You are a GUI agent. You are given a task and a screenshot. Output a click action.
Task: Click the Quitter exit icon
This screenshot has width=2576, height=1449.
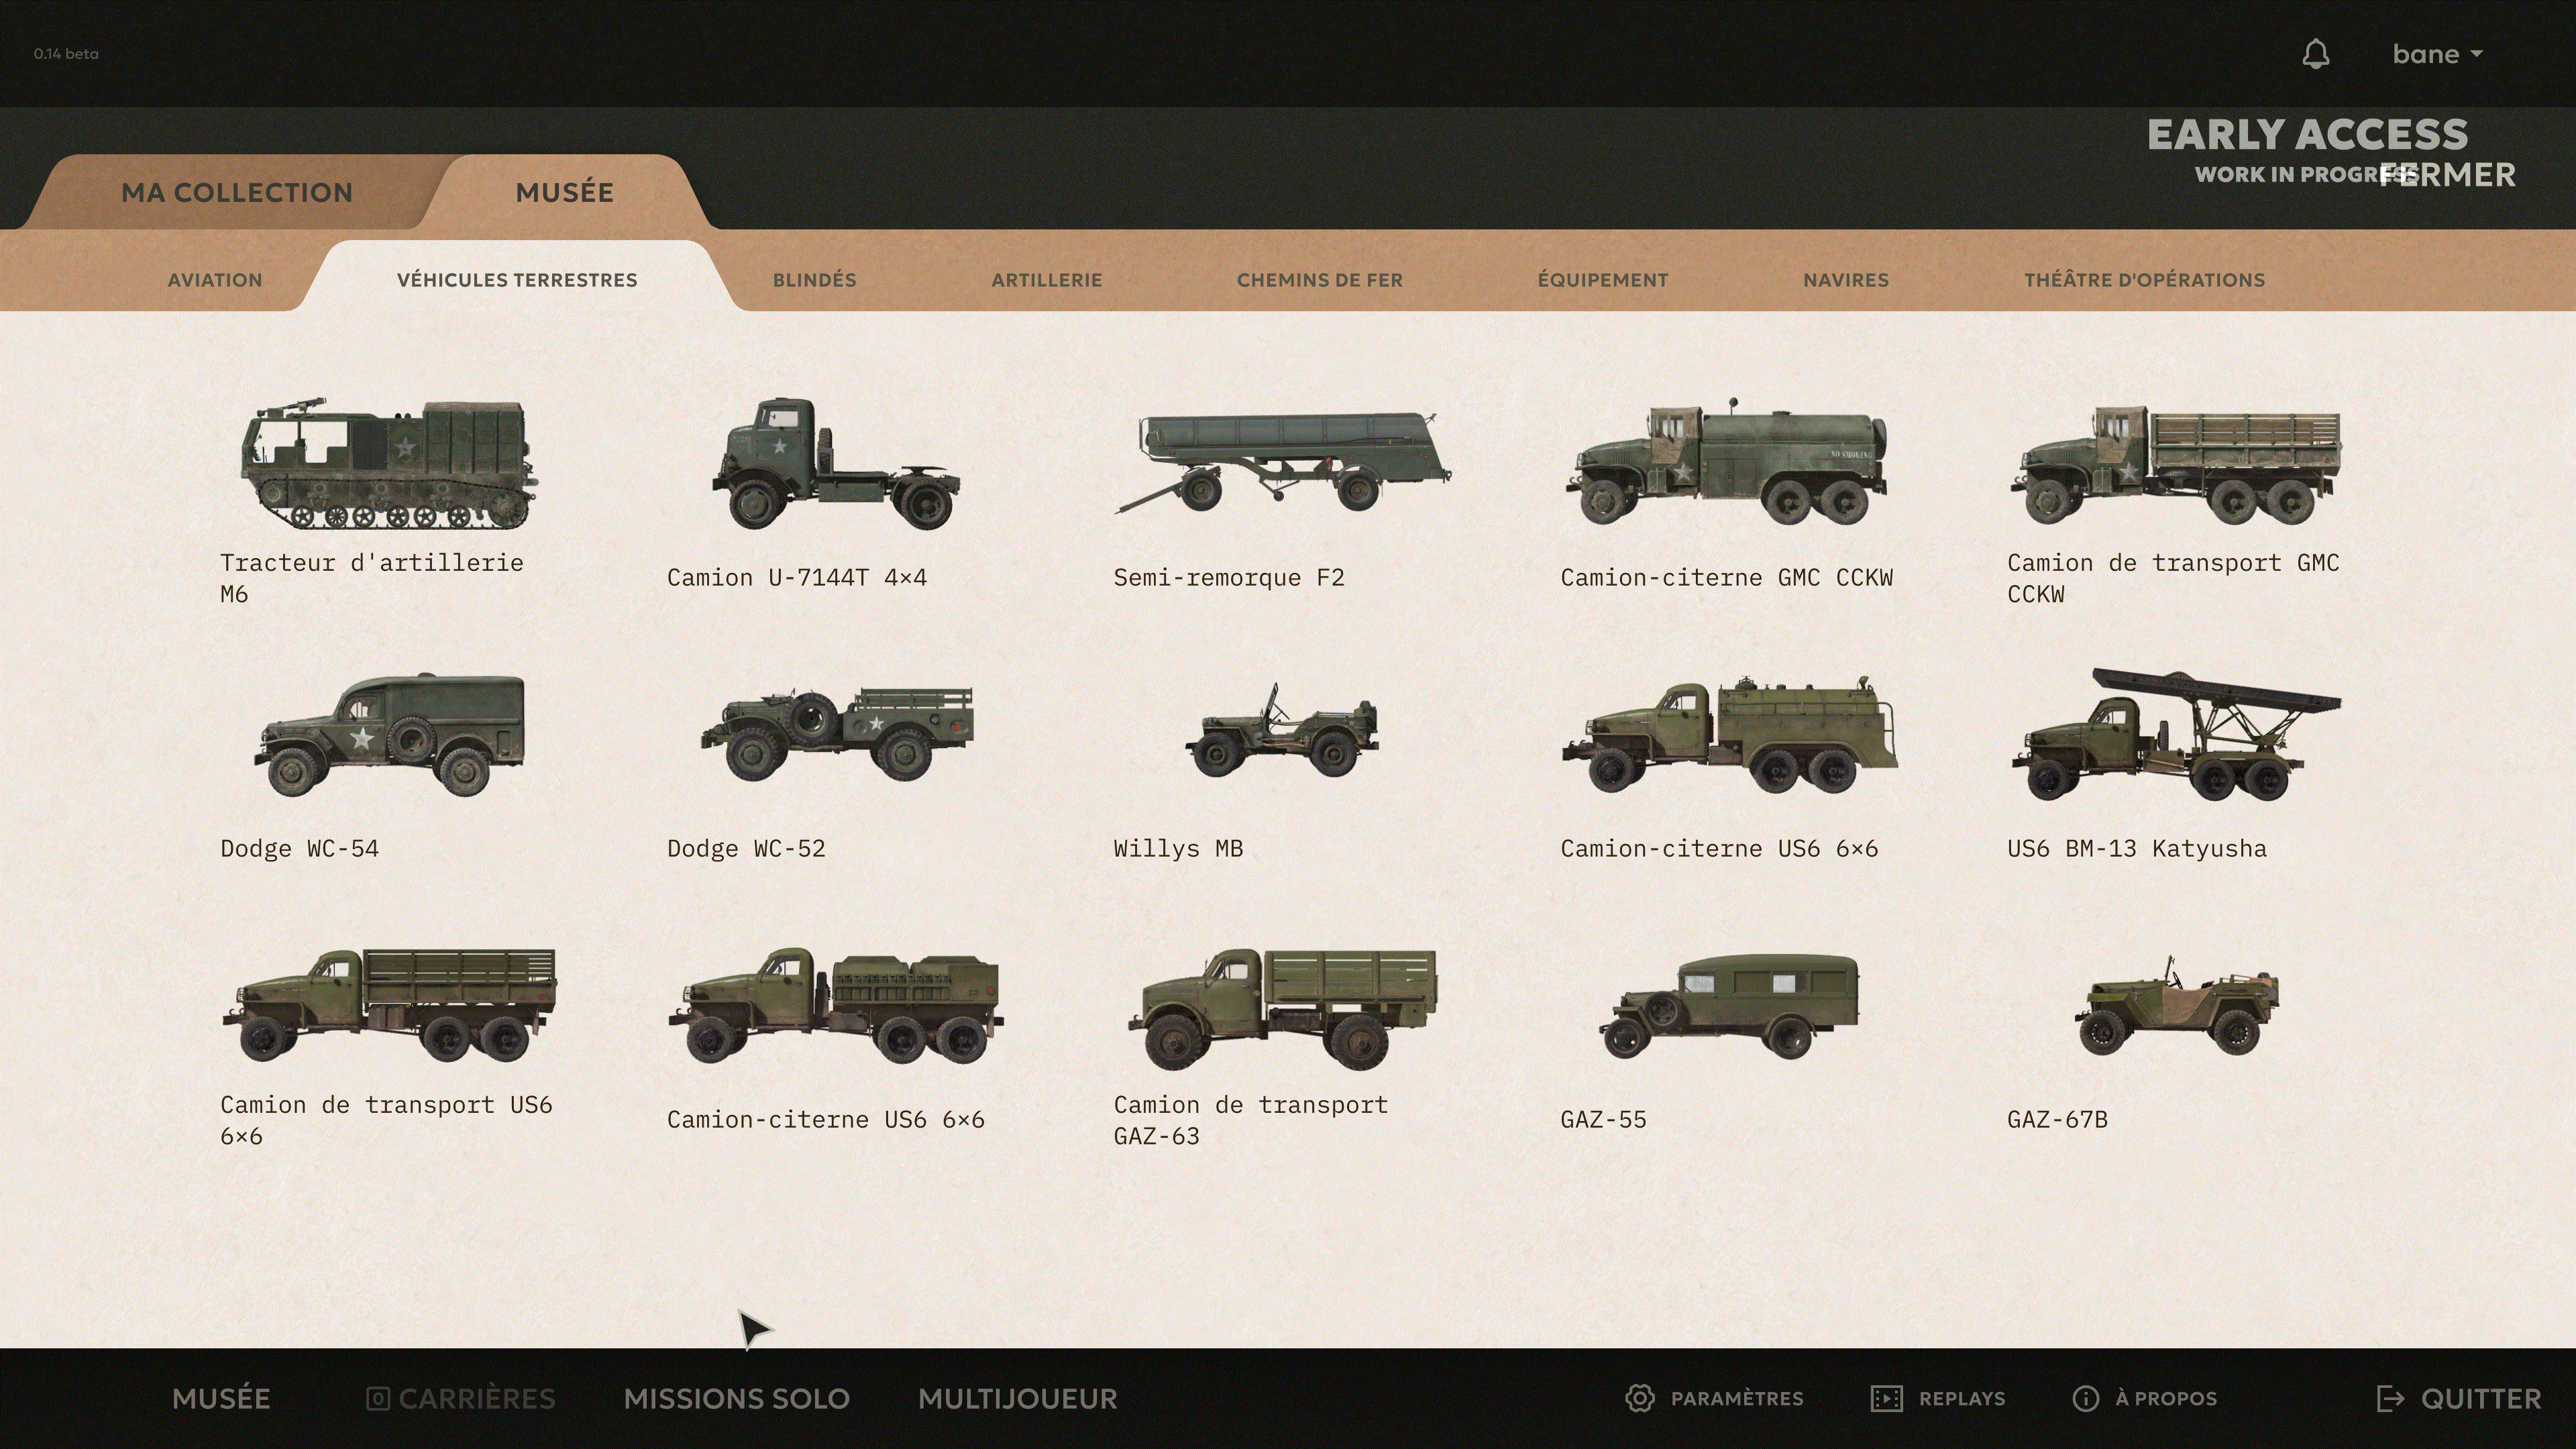2390,1398
